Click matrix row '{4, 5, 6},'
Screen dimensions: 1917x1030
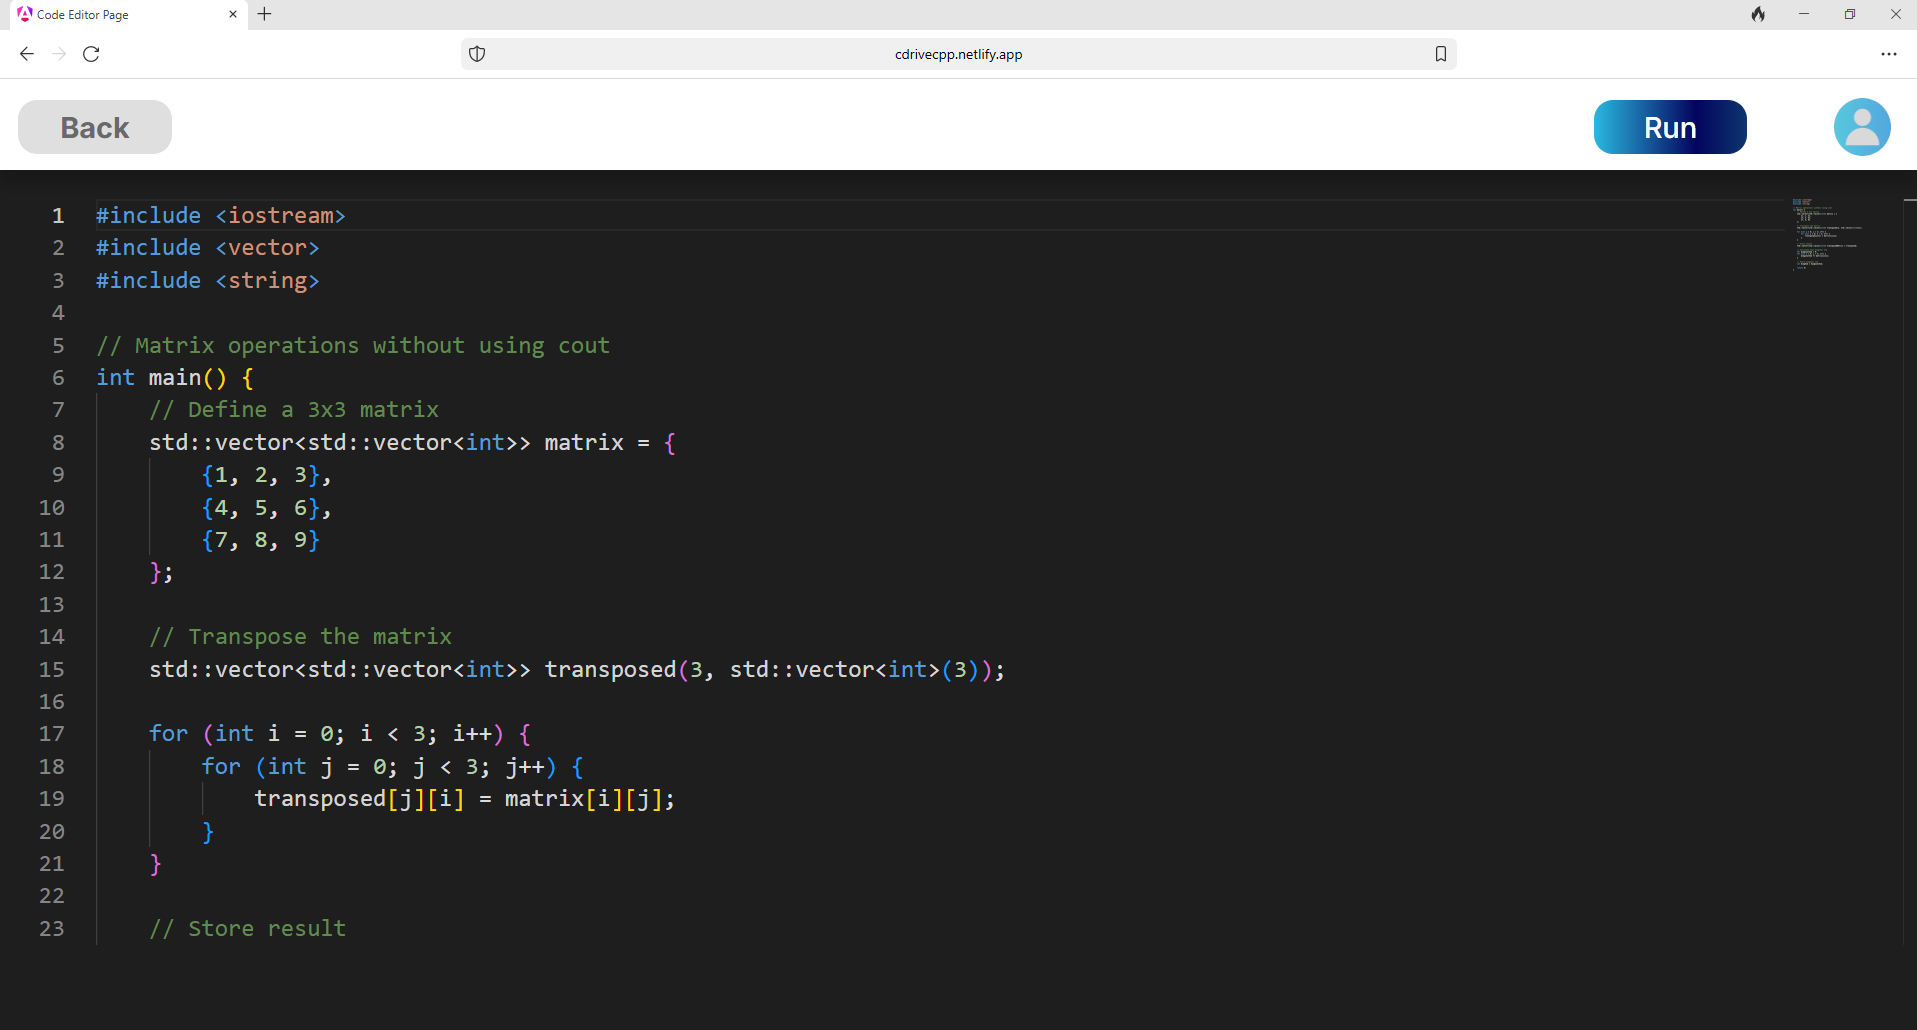click(x=267, y=507)
